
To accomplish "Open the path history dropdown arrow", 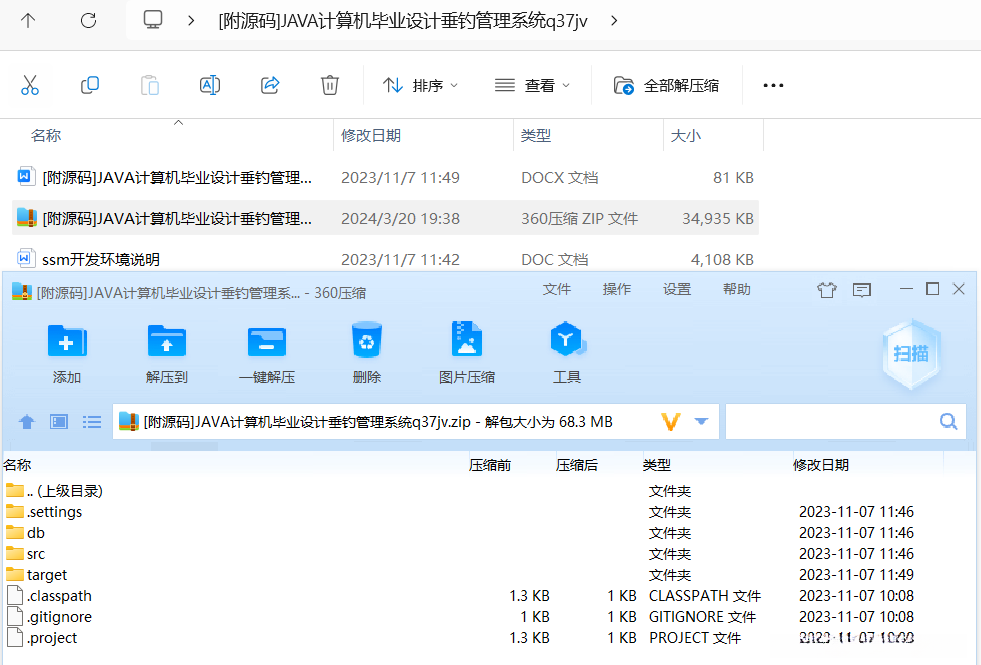I will 701,422.
